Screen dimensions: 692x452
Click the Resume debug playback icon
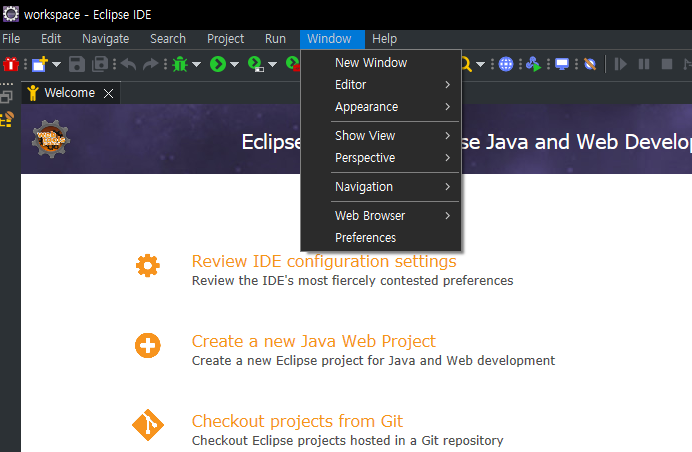(x=621, y=64)
